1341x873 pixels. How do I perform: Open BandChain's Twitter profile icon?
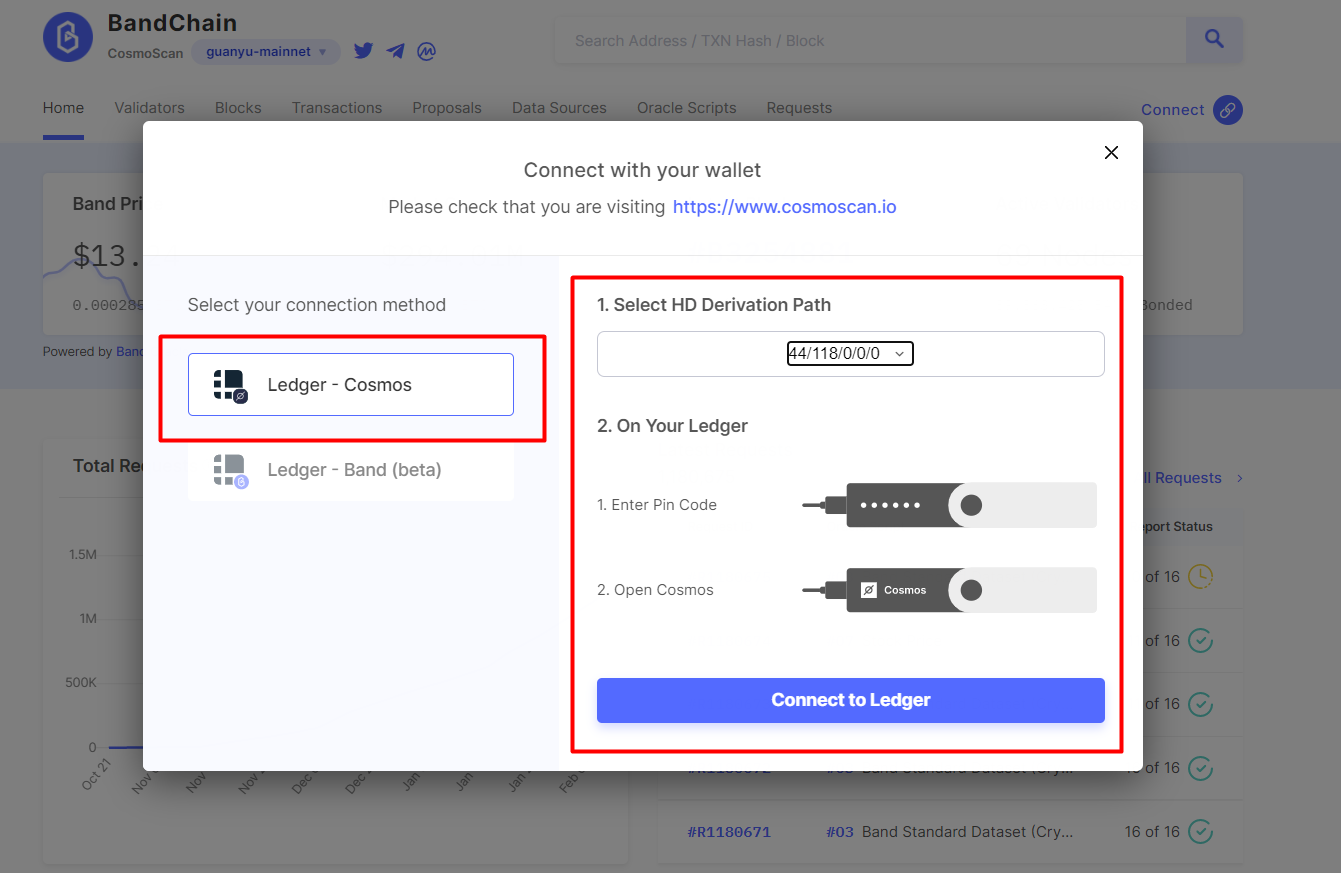pos(363,50)
